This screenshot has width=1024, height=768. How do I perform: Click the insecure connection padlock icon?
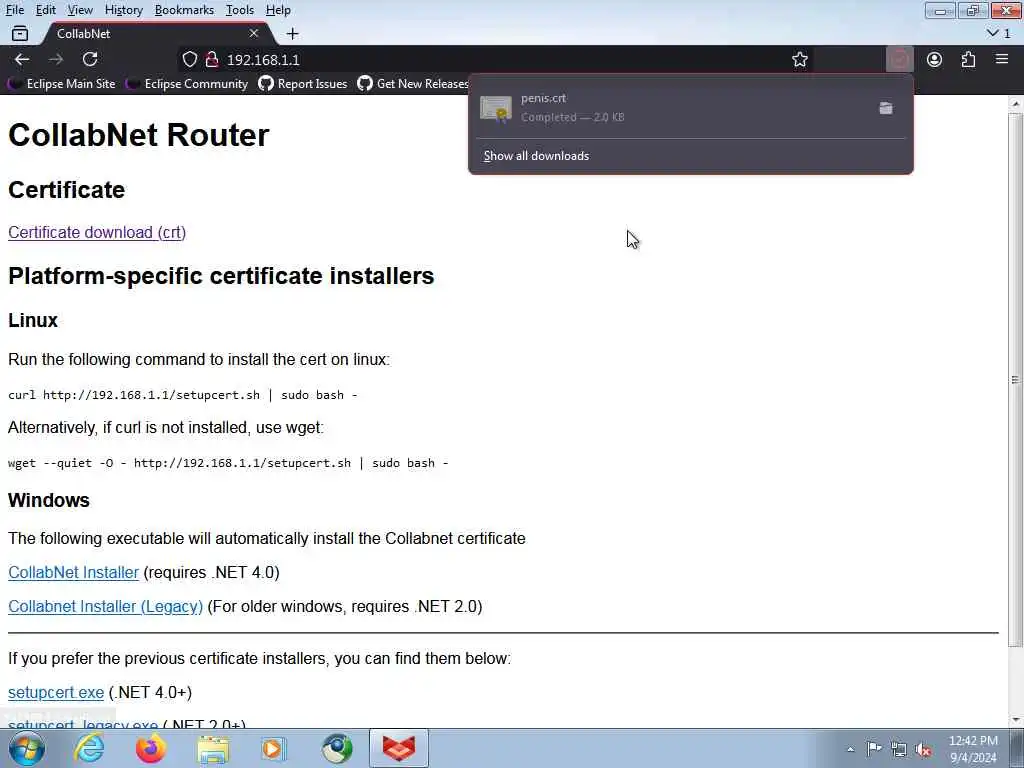(x=212, y=59)
